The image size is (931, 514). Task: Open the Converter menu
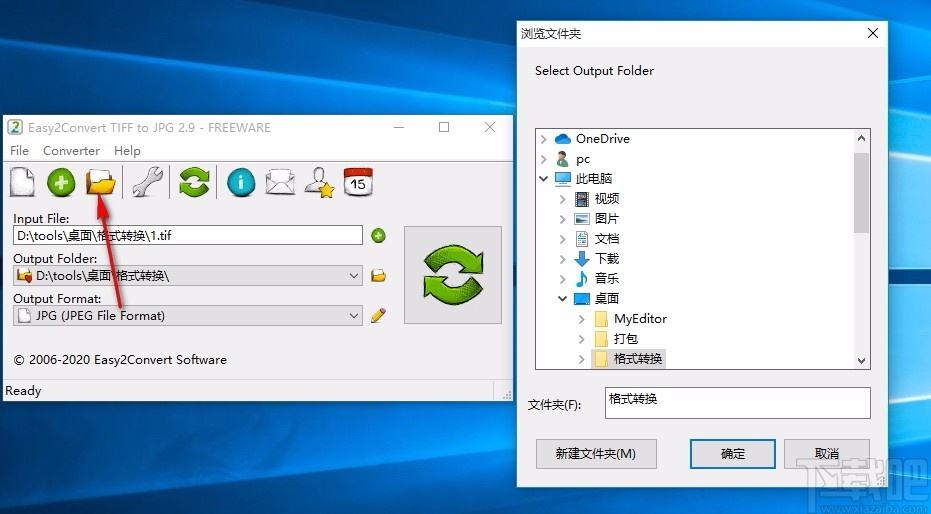point(71,151)
